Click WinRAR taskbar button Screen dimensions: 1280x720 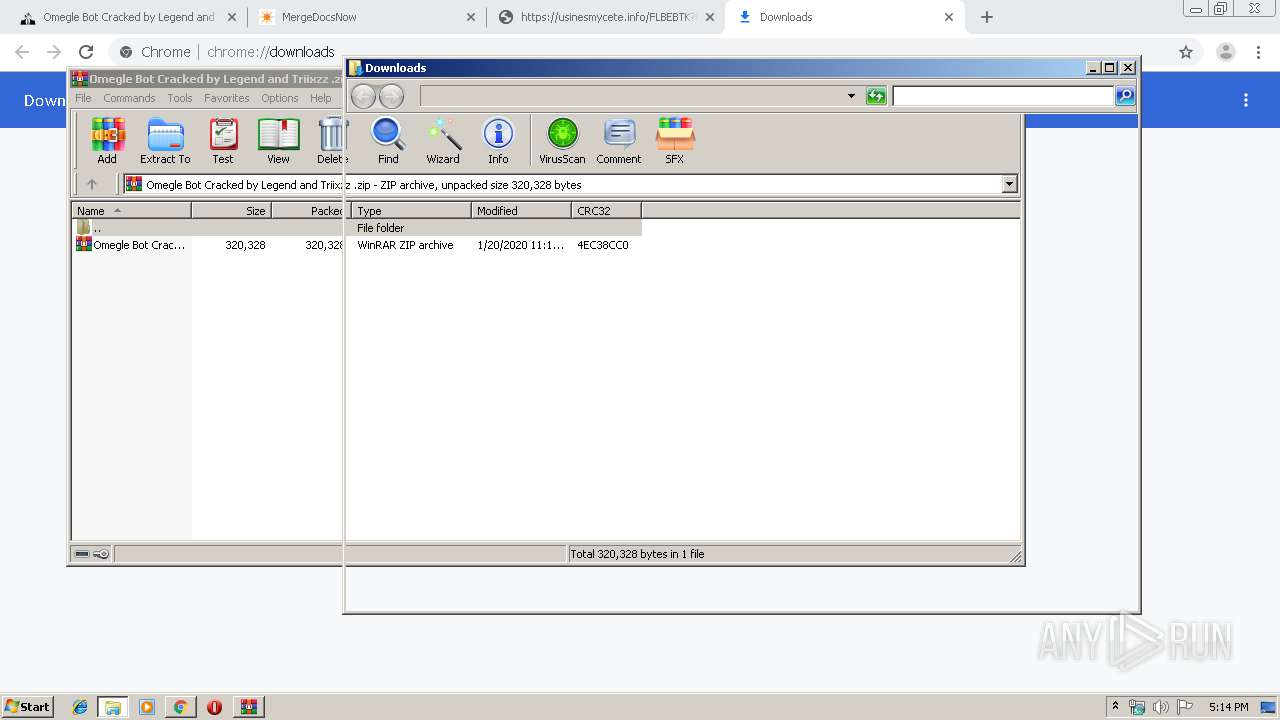coord(248,707)
